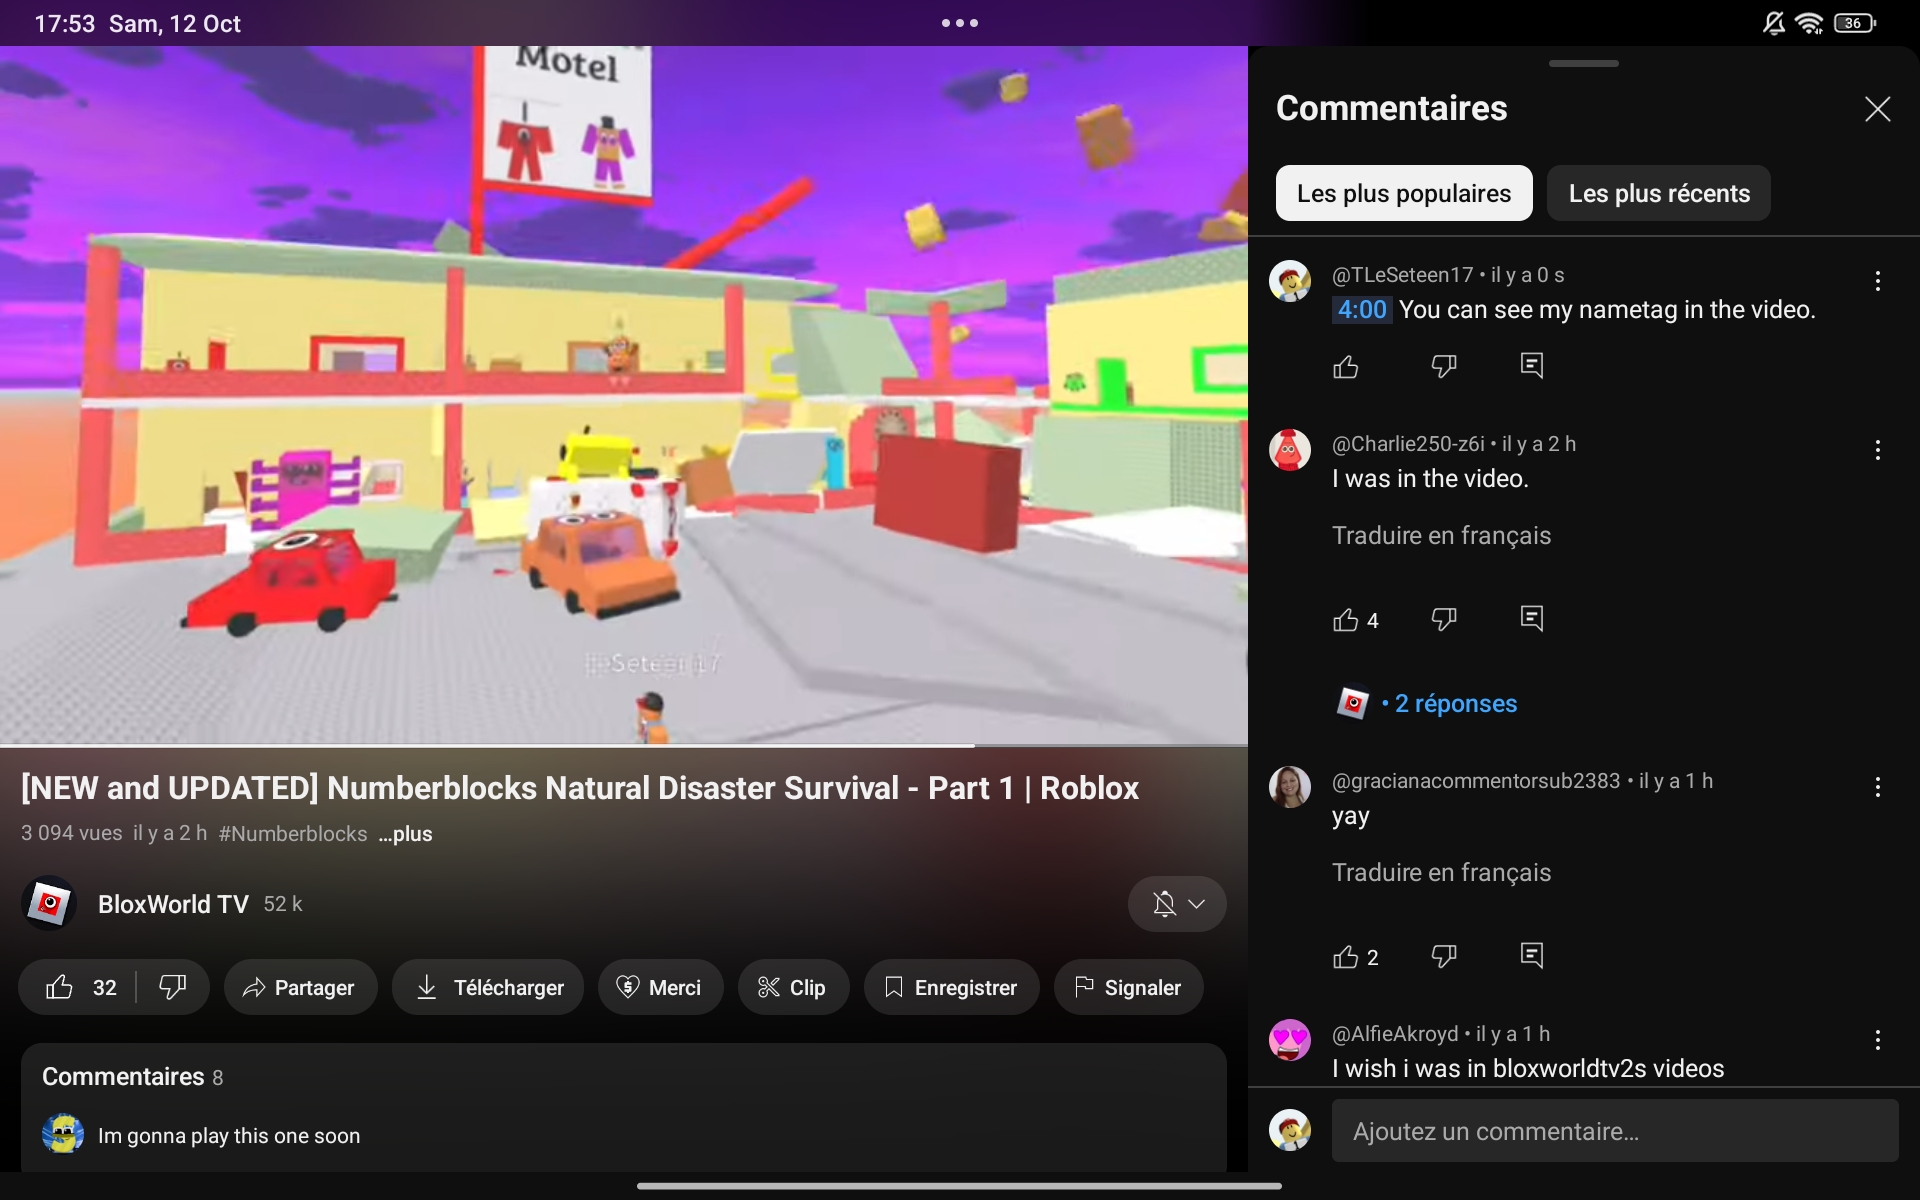Translate 'I was in the video.' to French
The height and width of the screenshot is (1200, 1920).
pos(1441,536)
